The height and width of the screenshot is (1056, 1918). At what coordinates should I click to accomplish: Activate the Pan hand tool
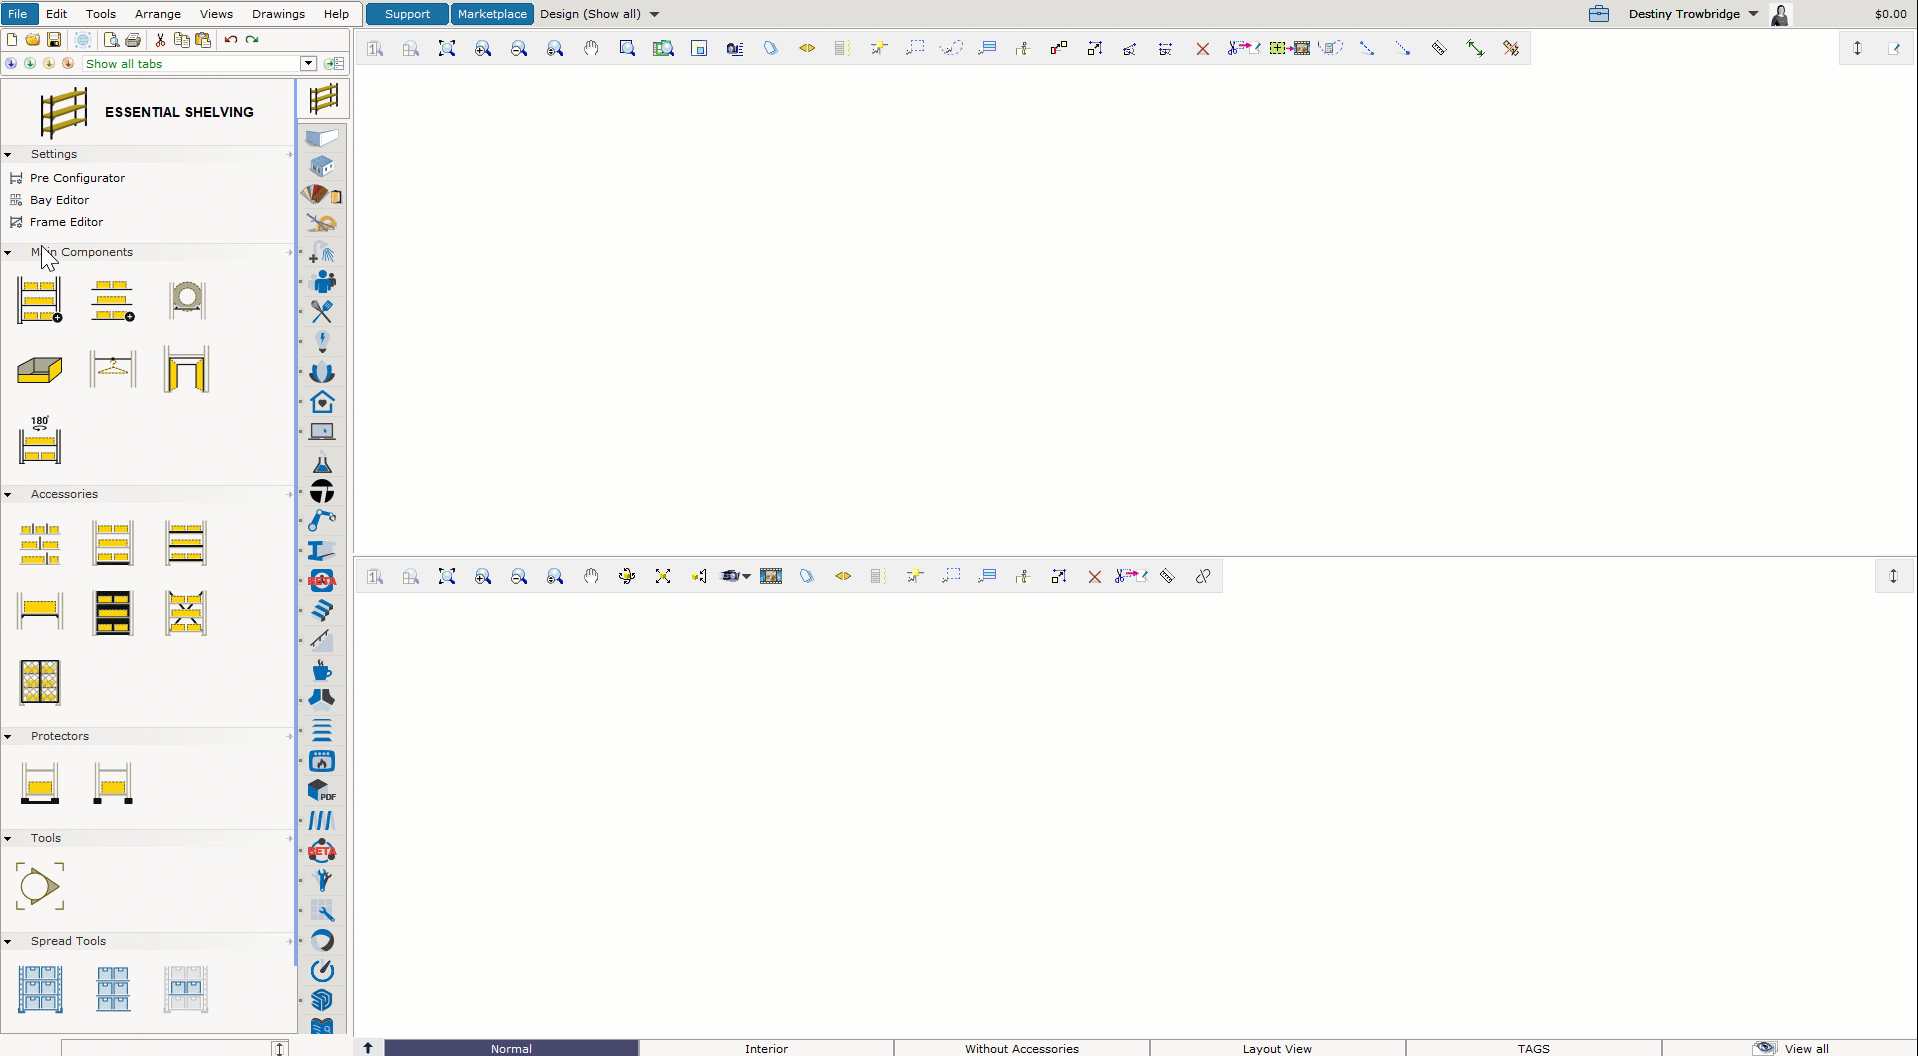pos(591,47)
